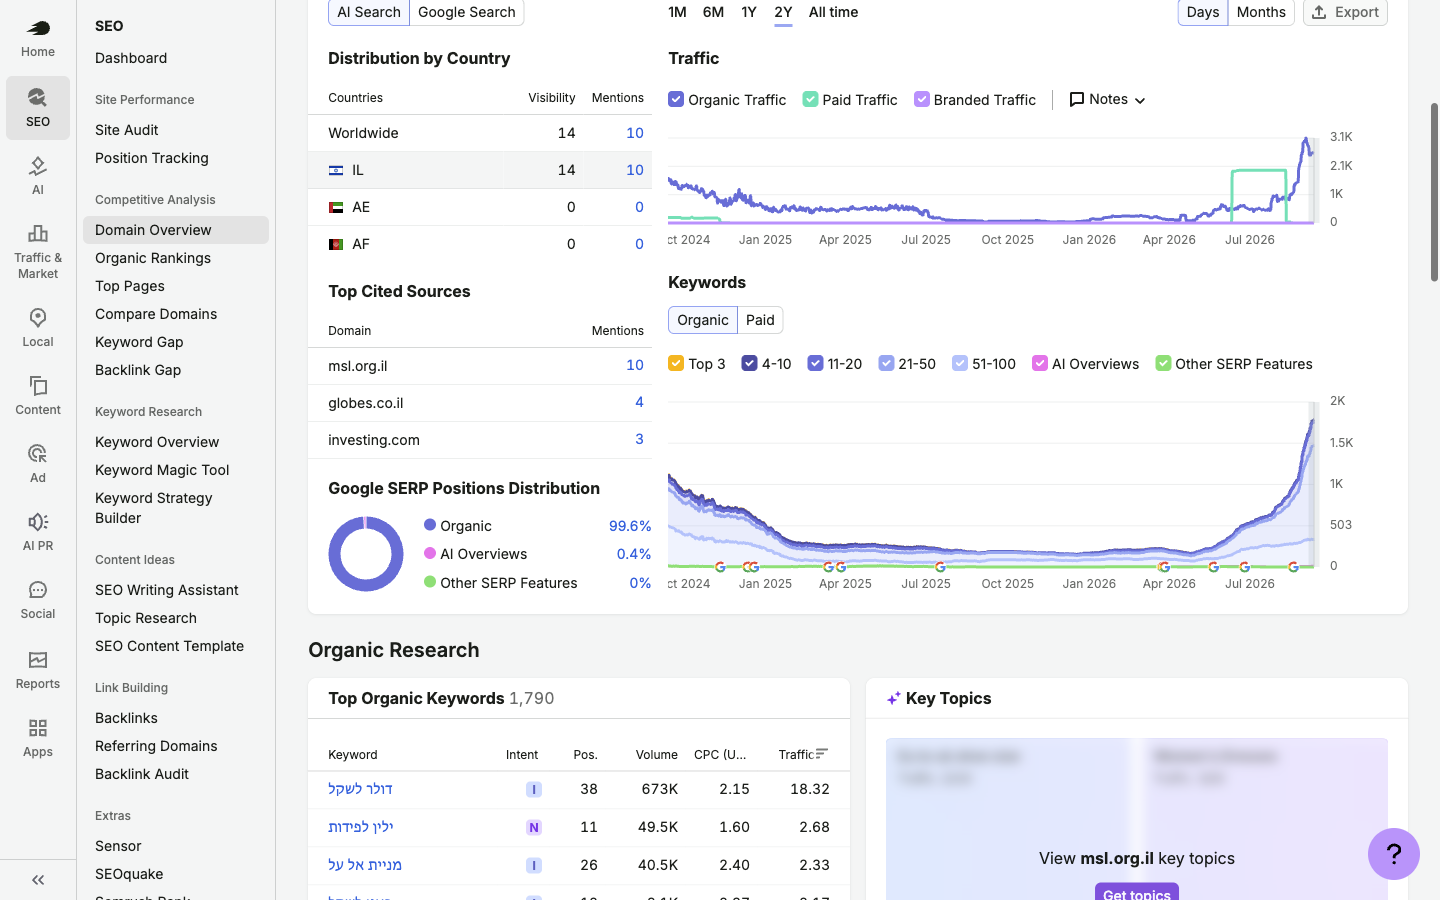Open Organic Rankings in sidebar

pyautogui.click(x=153, y=258)
